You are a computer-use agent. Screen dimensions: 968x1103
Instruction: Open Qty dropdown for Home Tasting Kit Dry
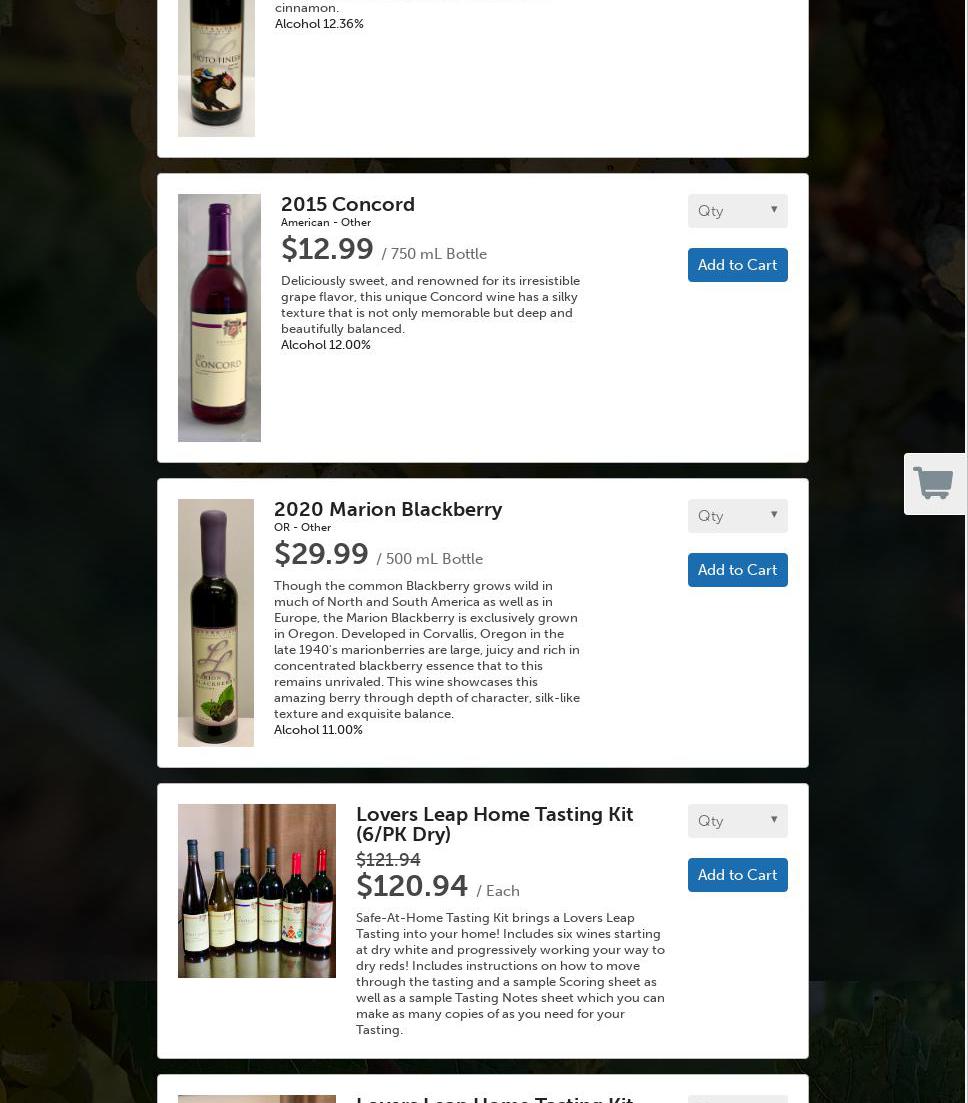[737, 821]
